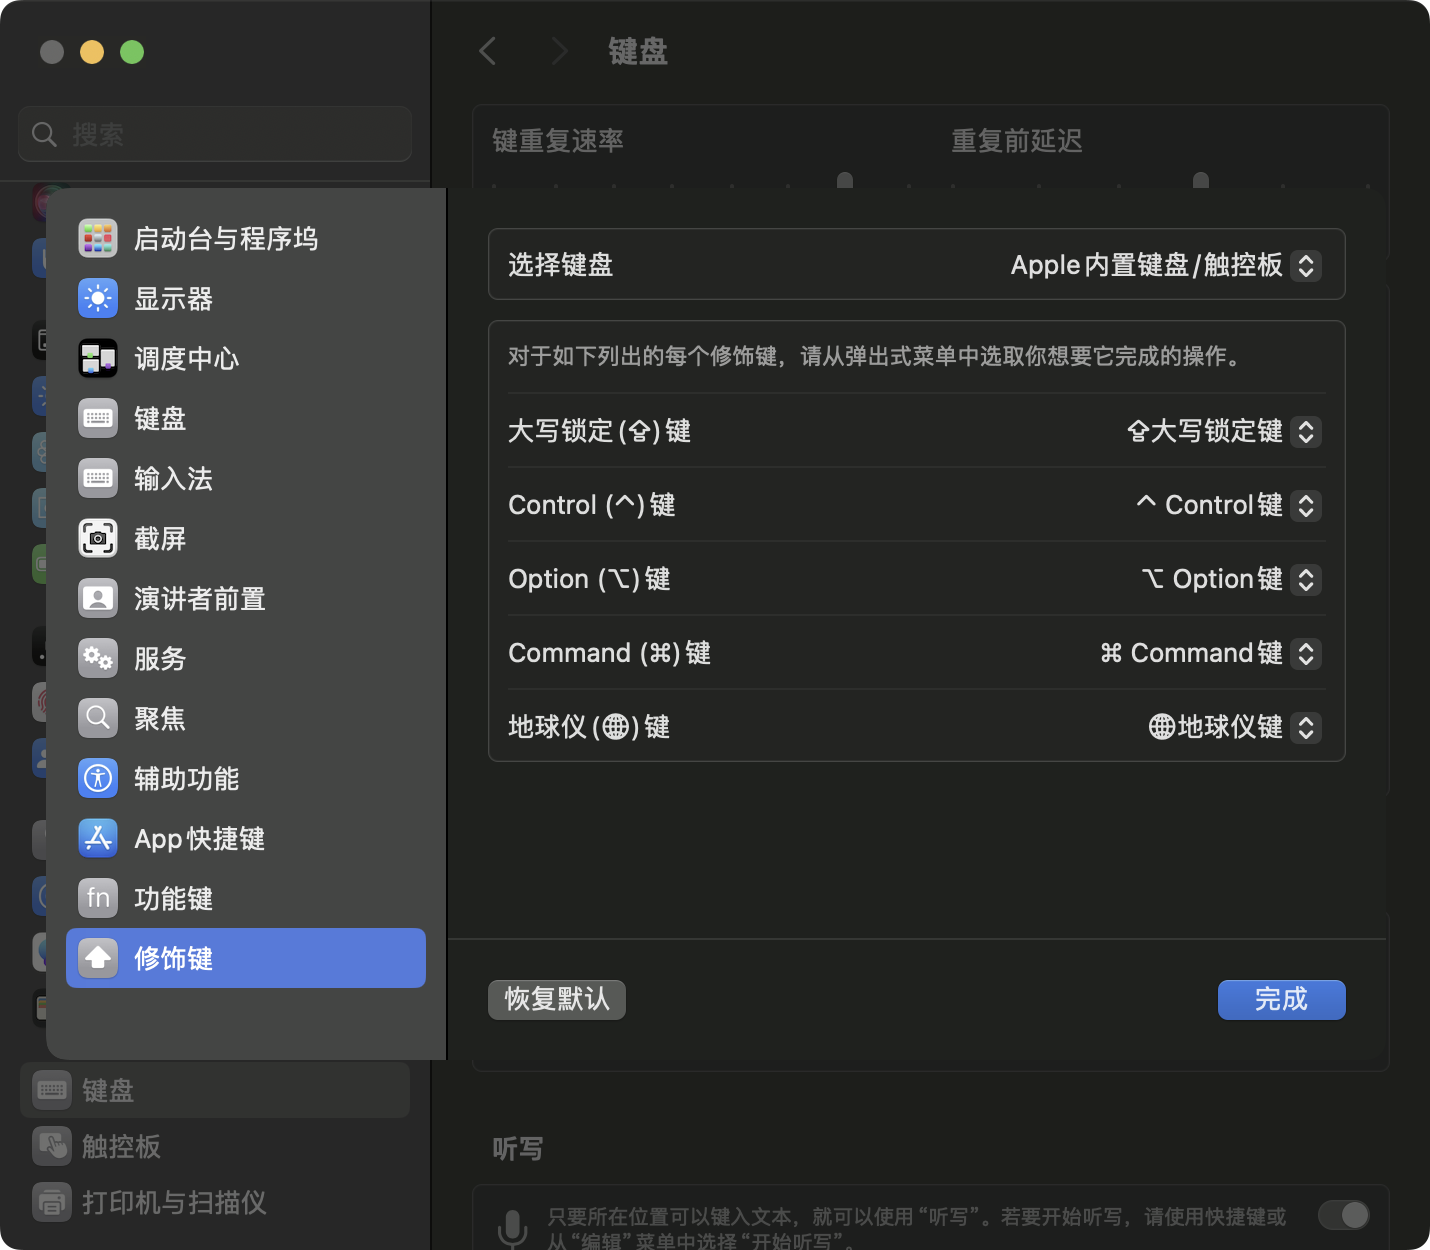1430x1250 pixels.
Task: Open Command 键 action dropdown
Action: tap(1210, 653)
